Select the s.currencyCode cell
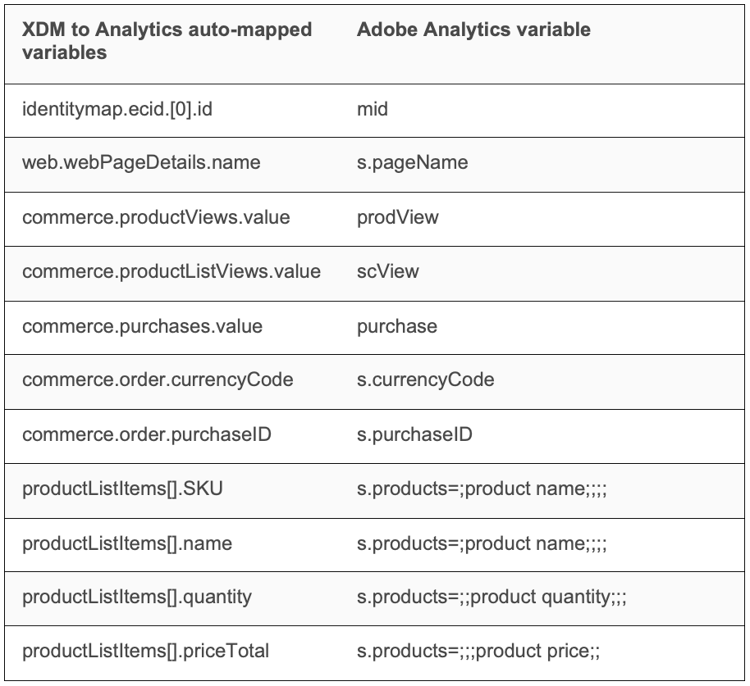This screenshot has width=750, height=686. tap(425, 380)
